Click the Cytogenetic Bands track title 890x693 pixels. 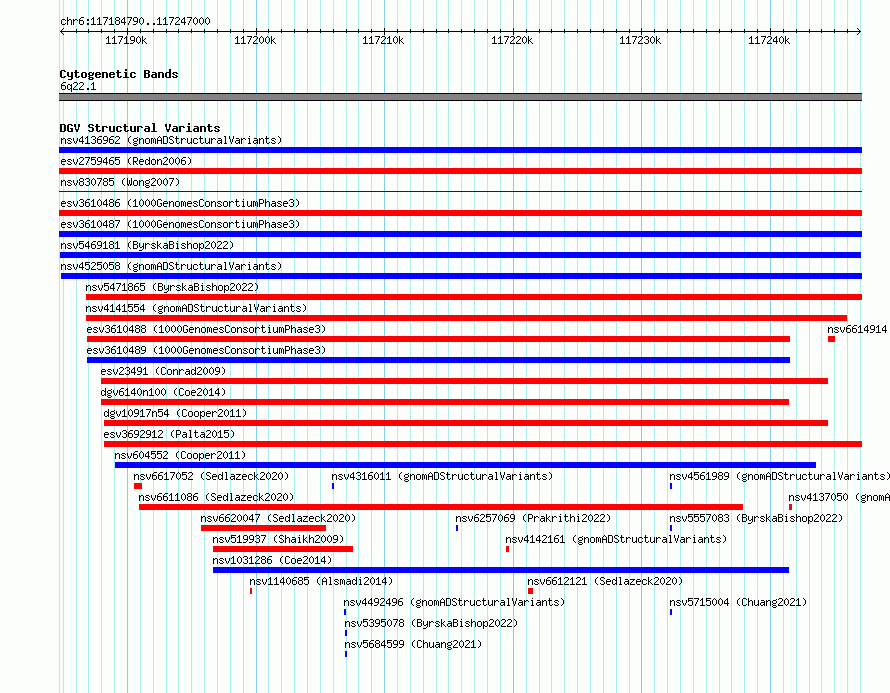click(119, 74)
